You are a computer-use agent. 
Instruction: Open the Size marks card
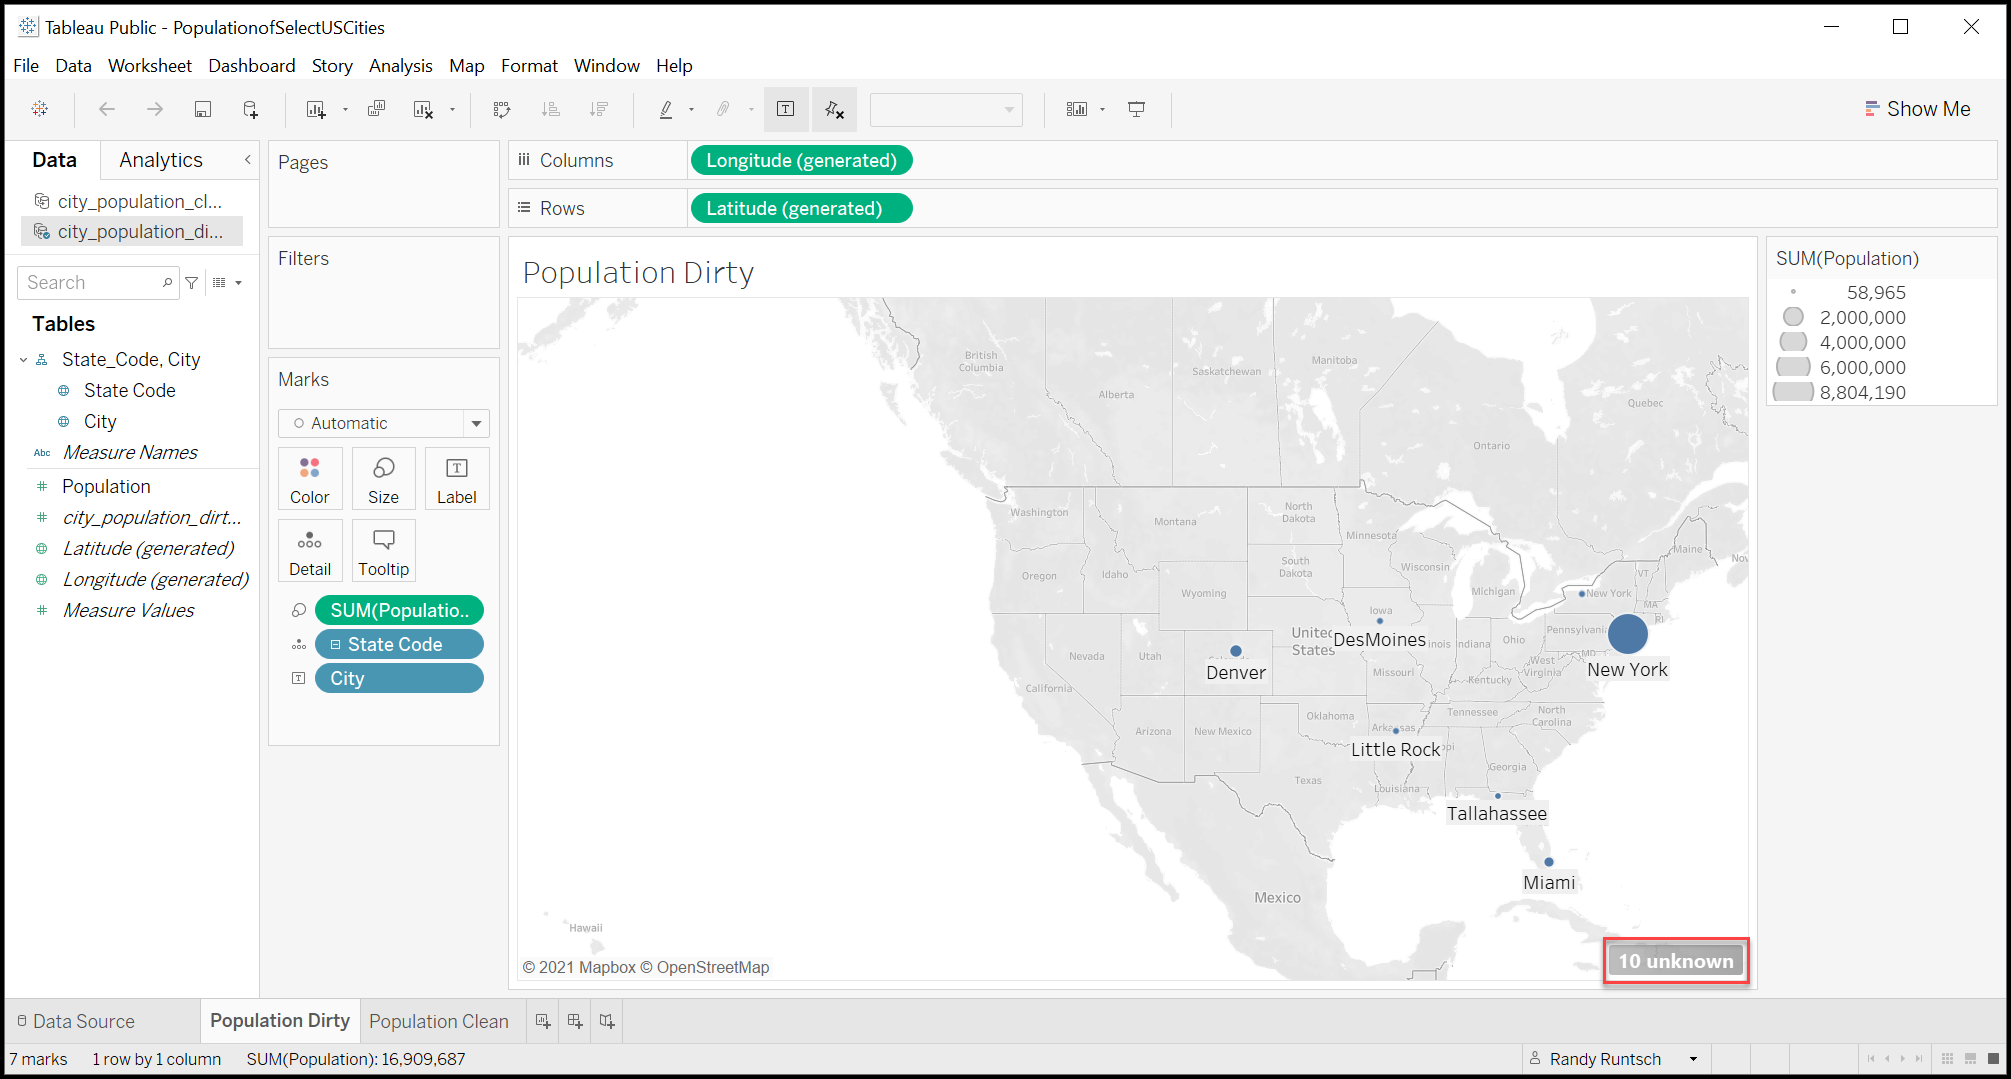383,479
